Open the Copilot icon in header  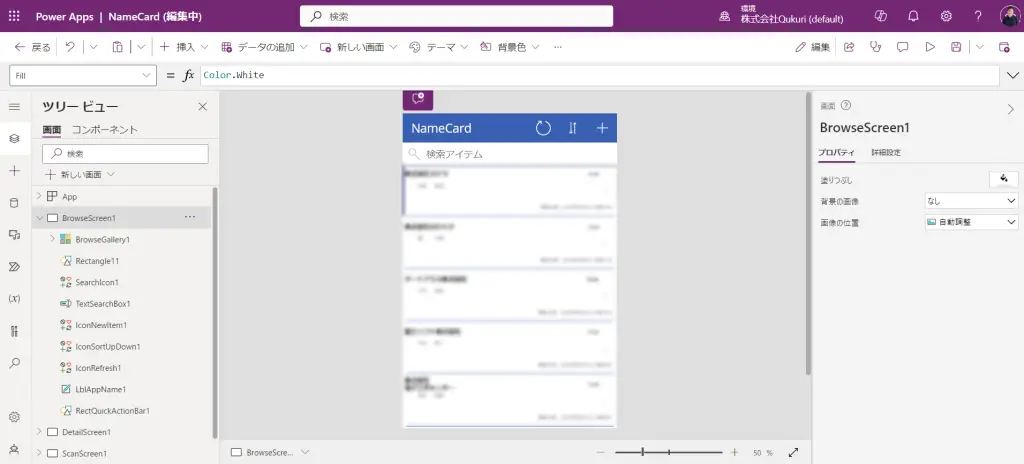880,16
